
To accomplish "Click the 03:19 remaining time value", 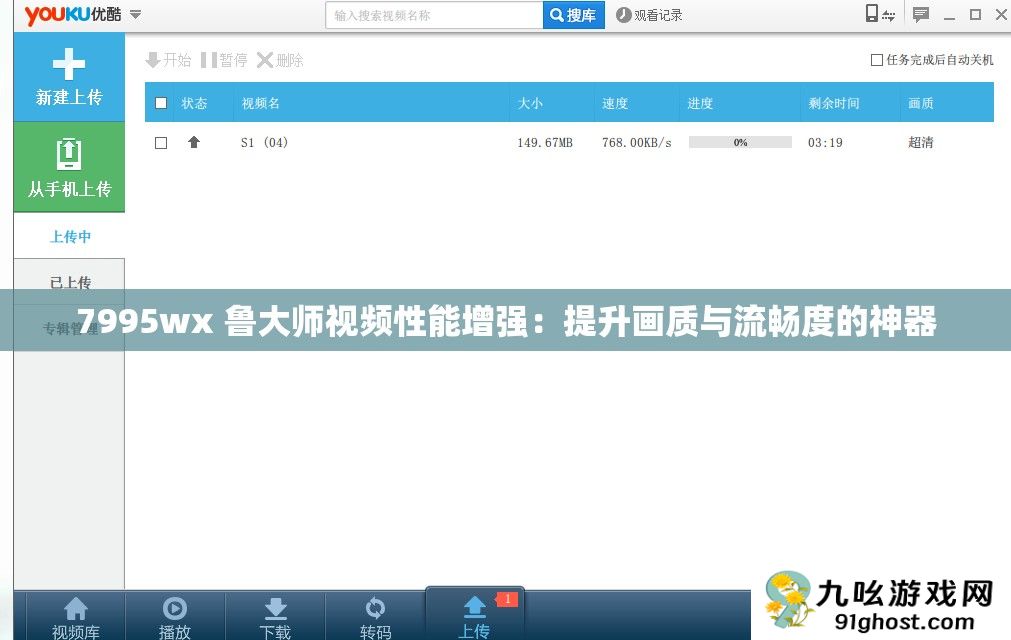I will point(825,142).
